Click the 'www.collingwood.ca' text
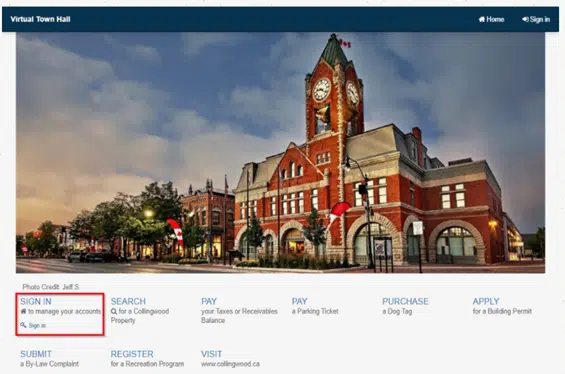565x374 pixels. pos(230,364)
